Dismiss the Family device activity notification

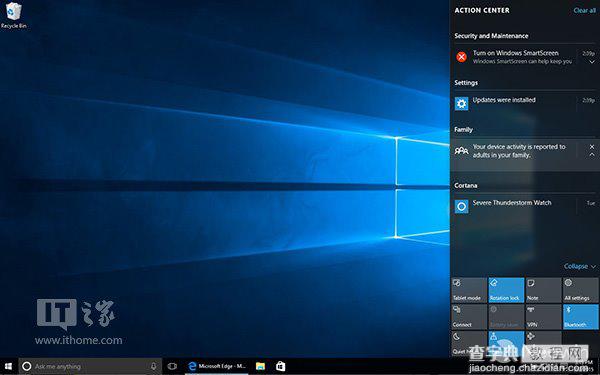pos(592,147)
